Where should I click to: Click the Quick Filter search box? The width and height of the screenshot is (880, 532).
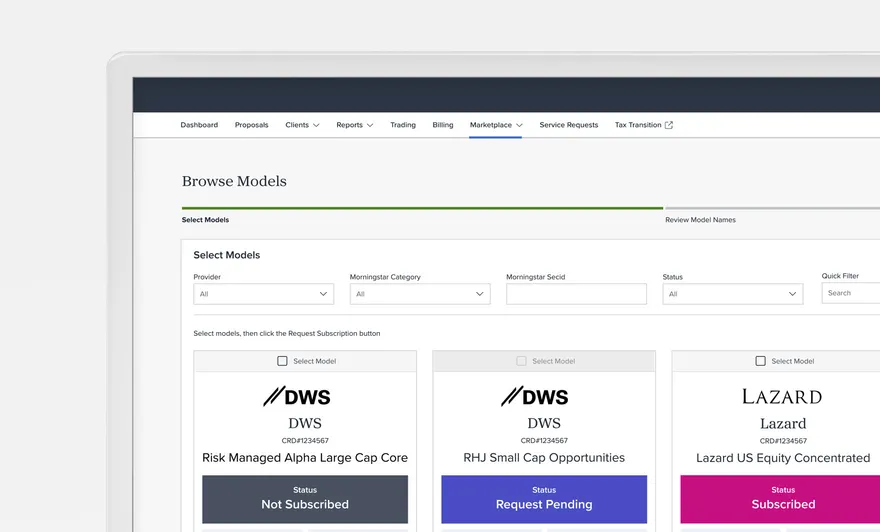coord(851,293)
